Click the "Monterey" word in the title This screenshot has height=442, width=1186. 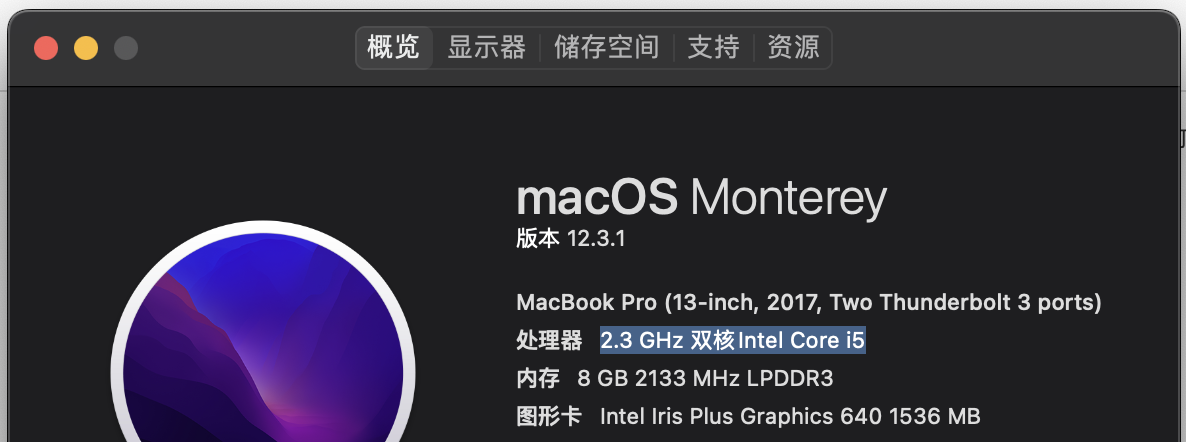click(x=788, y=198)
